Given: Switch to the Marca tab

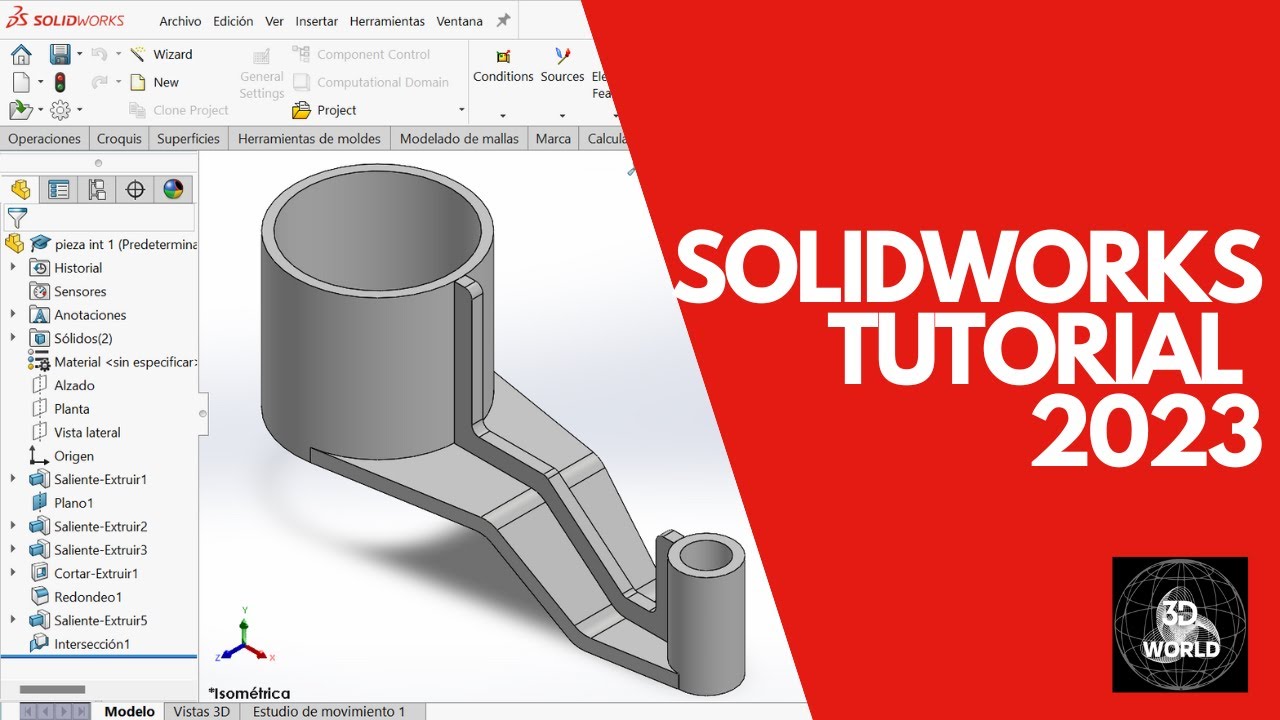Looking at the screenshot, I should 553,139.
